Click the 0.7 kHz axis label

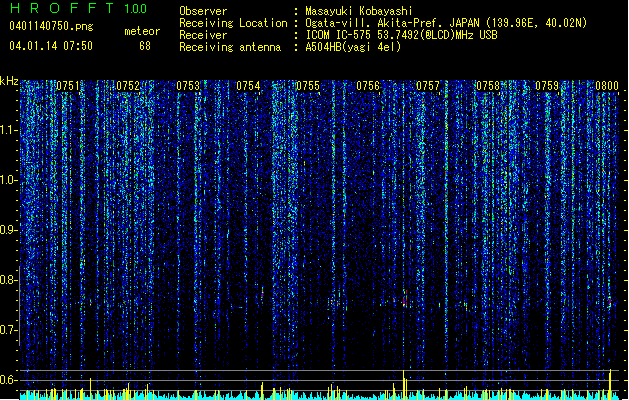[x=9, y=330]
